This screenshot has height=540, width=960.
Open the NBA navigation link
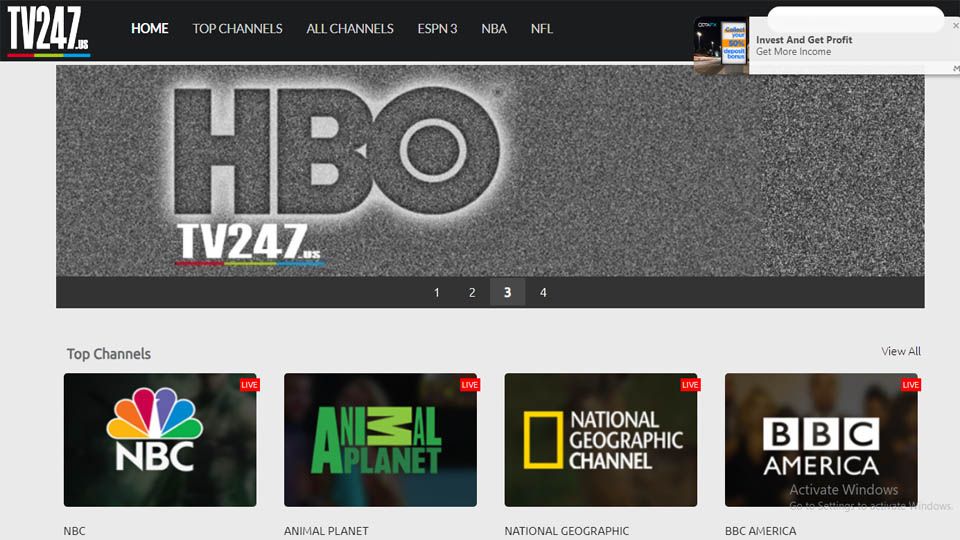click(x=493, y=29)
